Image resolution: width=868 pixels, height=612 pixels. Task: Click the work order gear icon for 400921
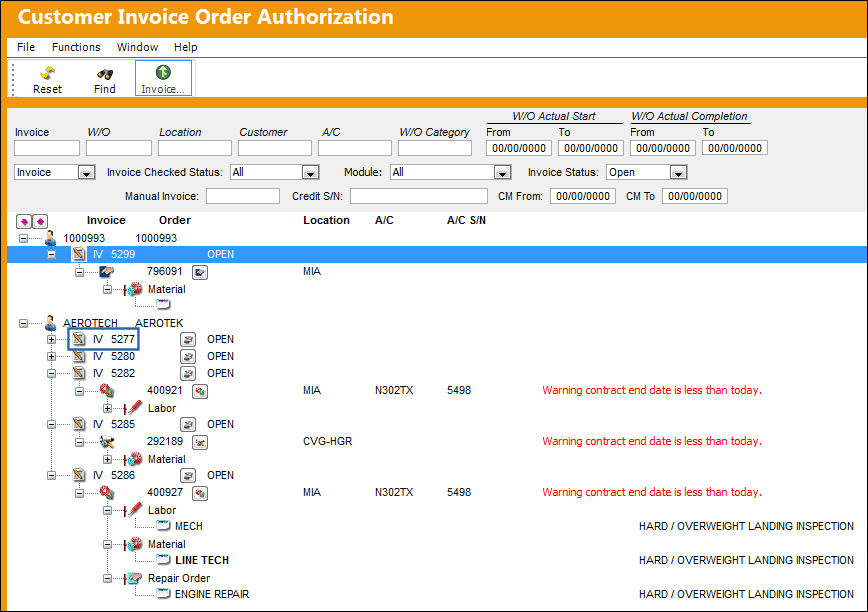point(106,391)
